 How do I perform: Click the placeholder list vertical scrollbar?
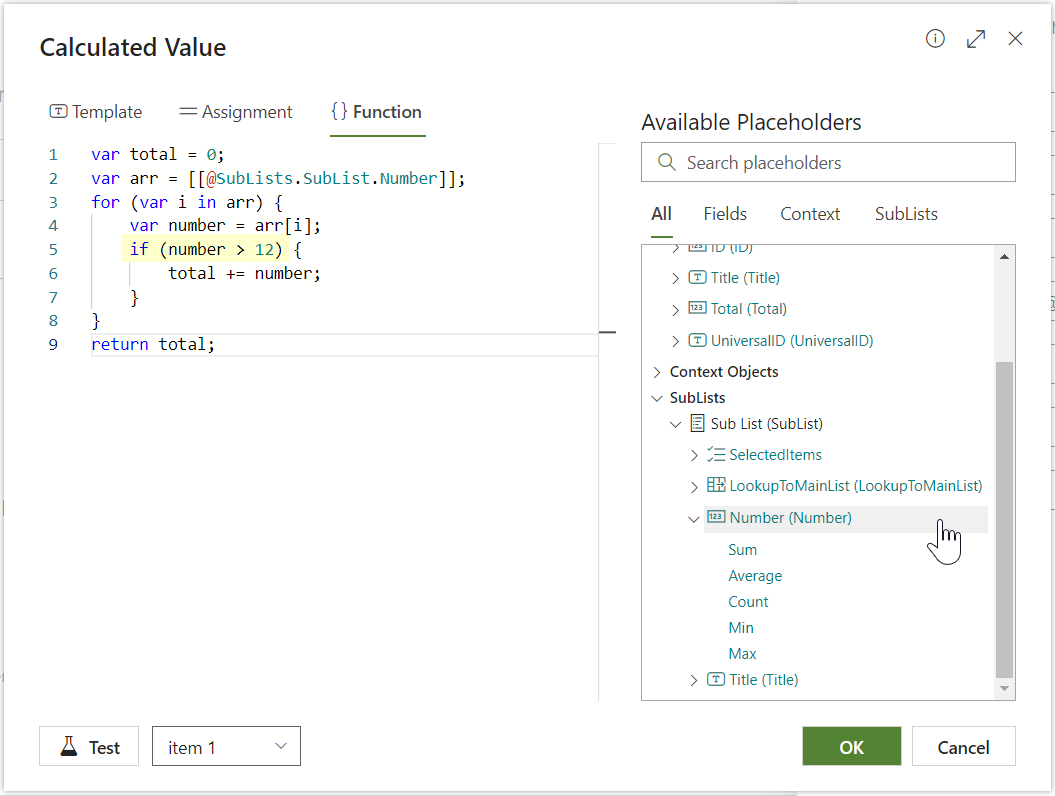[x=1005, y=518]
